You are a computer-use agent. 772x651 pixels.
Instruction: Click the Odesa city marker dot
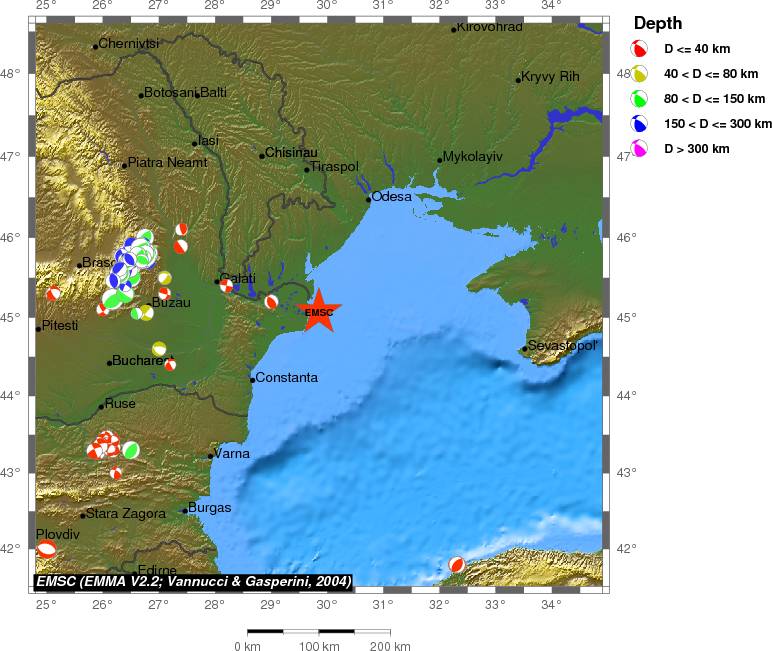368,199
